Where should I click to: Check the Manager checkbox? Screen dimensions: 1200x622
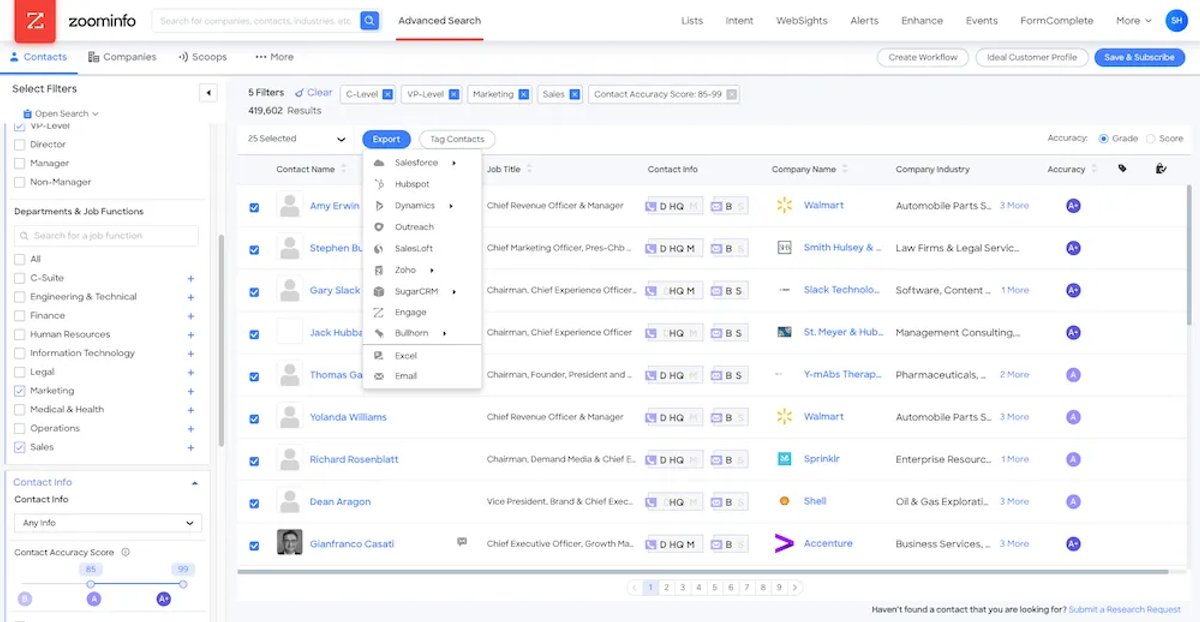click(20, 163)
